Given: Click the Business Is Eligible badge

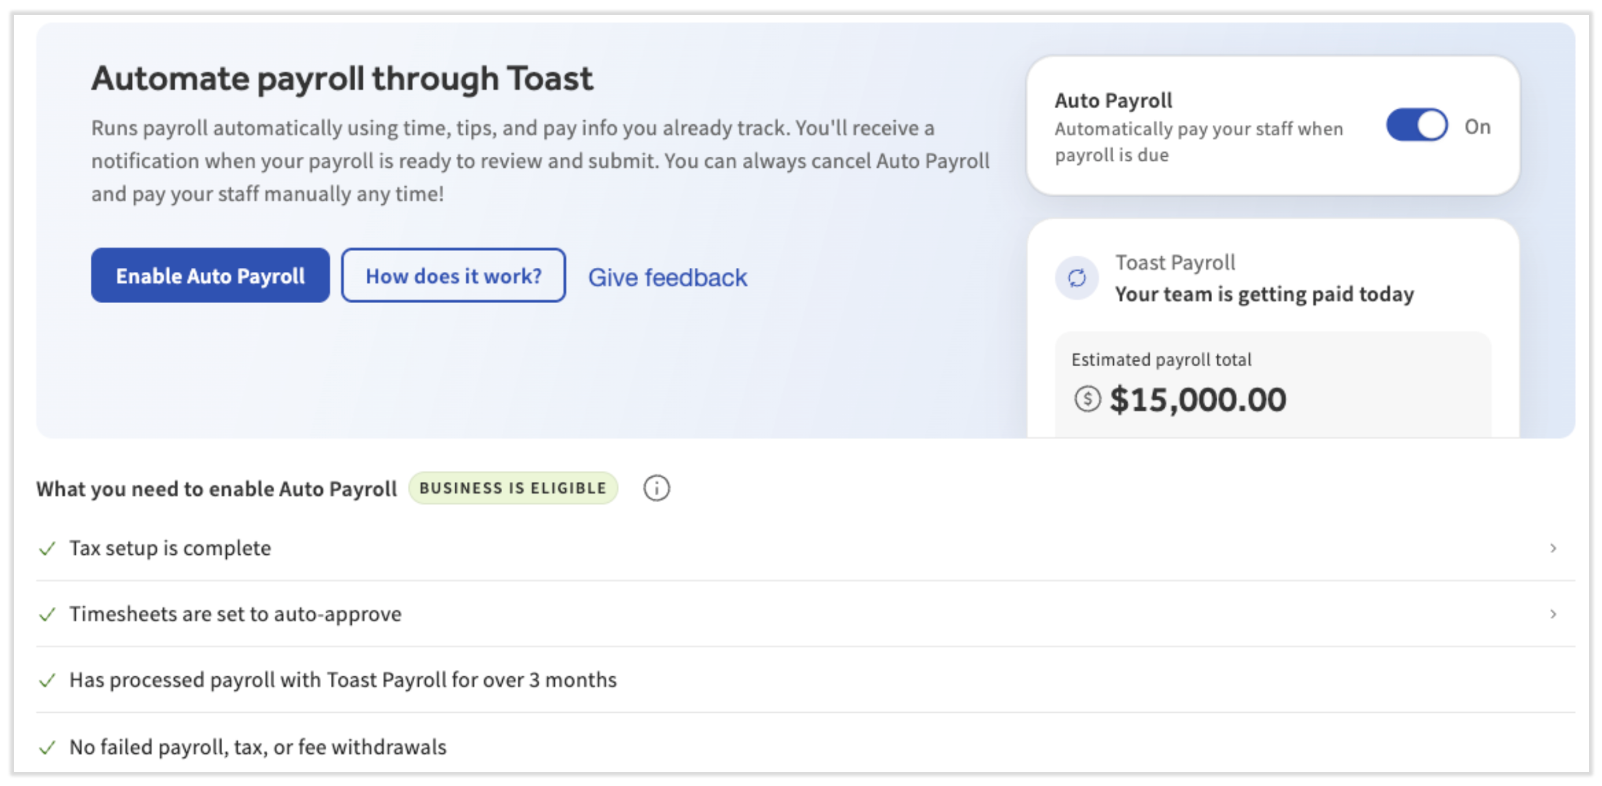Looking at the screenshot, I should click(512, 488).
